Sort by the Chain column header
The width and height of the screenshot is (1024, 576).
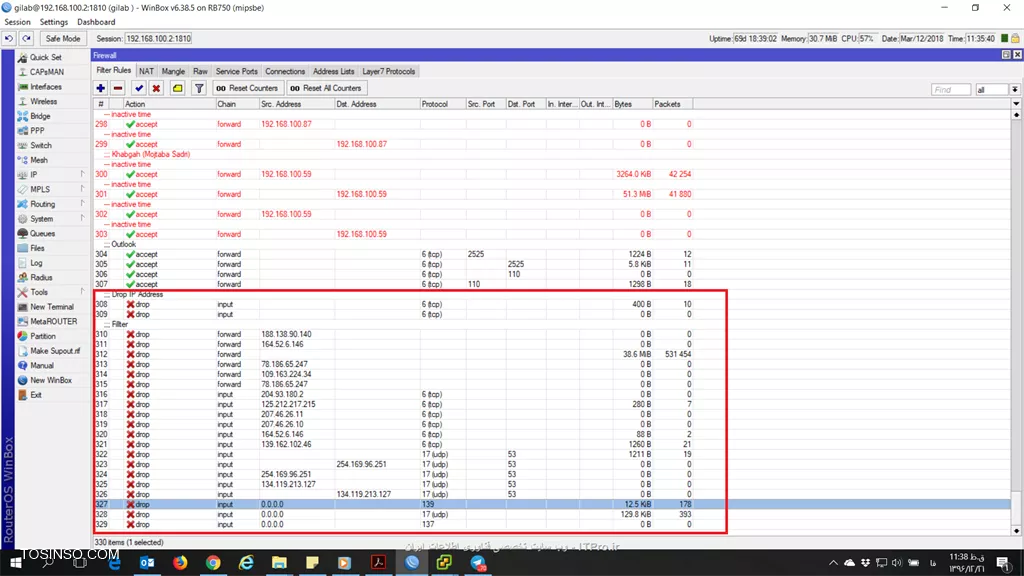(x=236, y=104)
